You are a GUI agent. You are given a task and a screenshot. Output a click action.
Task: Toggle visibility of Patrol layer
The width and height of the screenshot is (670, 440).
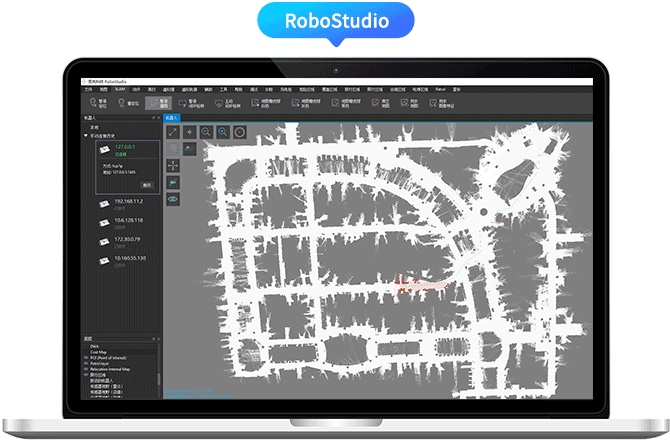point(87,361)
